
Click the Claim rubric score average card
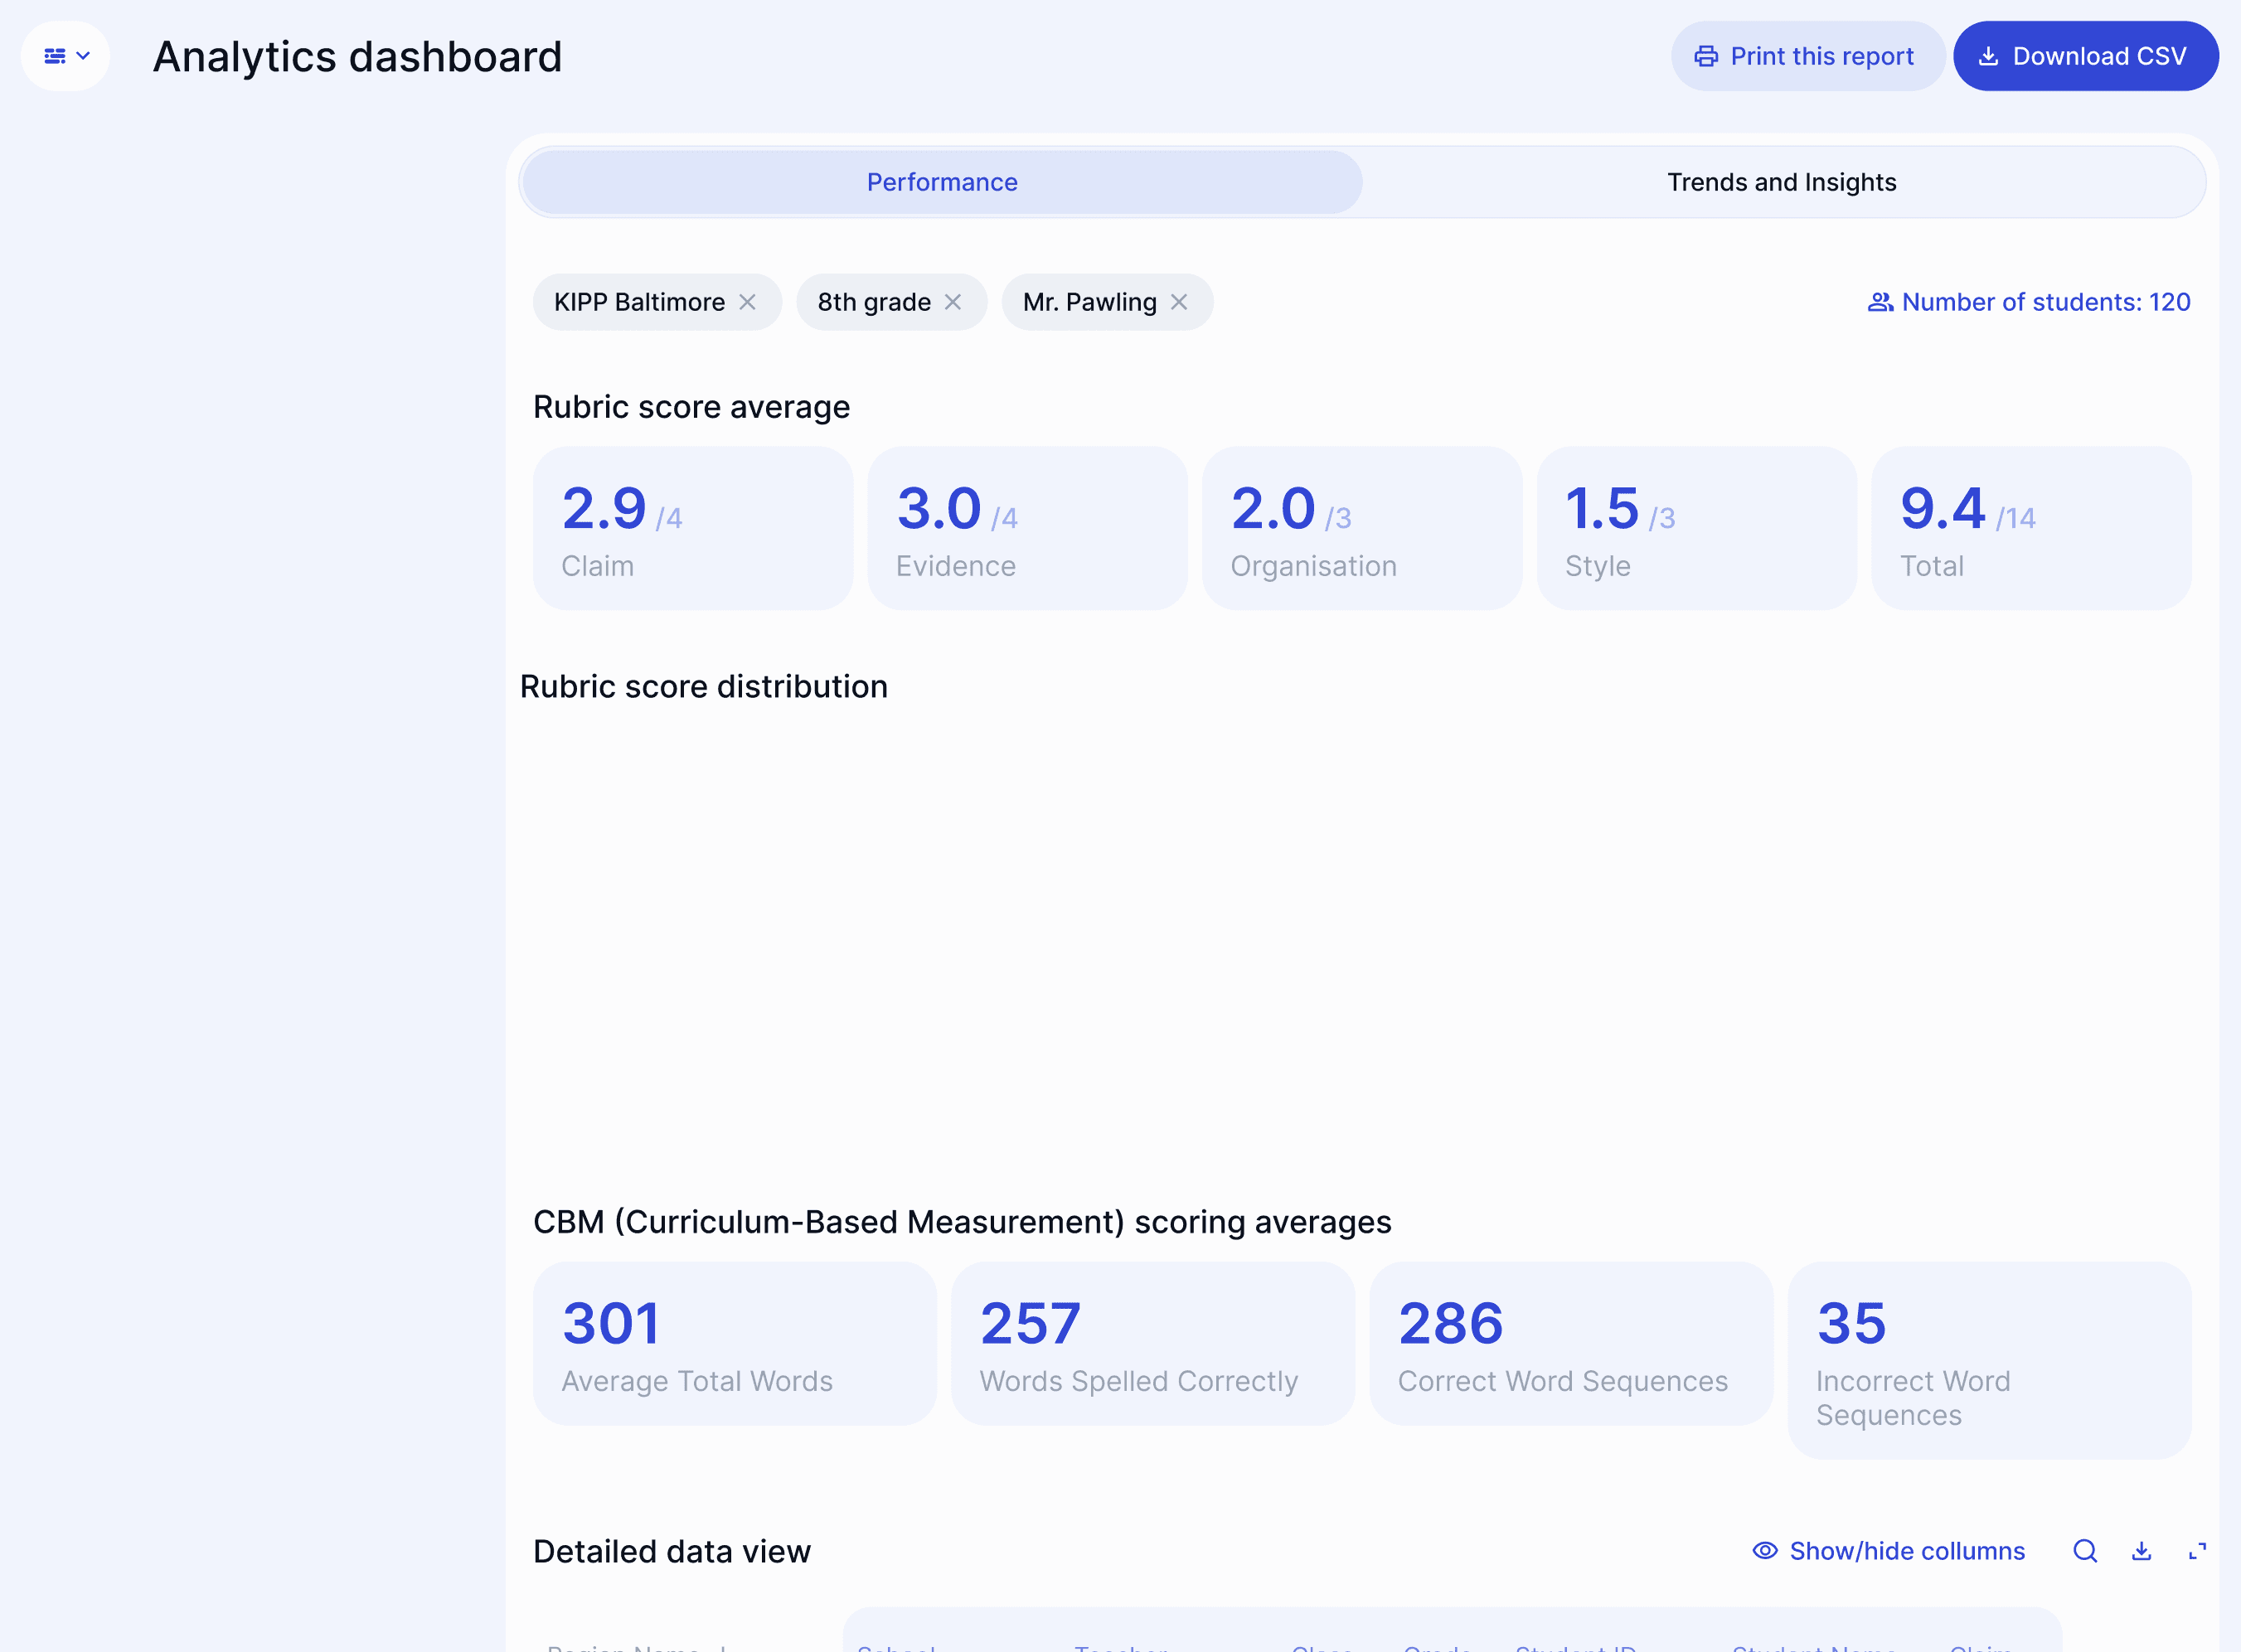[x=692, y=528]
